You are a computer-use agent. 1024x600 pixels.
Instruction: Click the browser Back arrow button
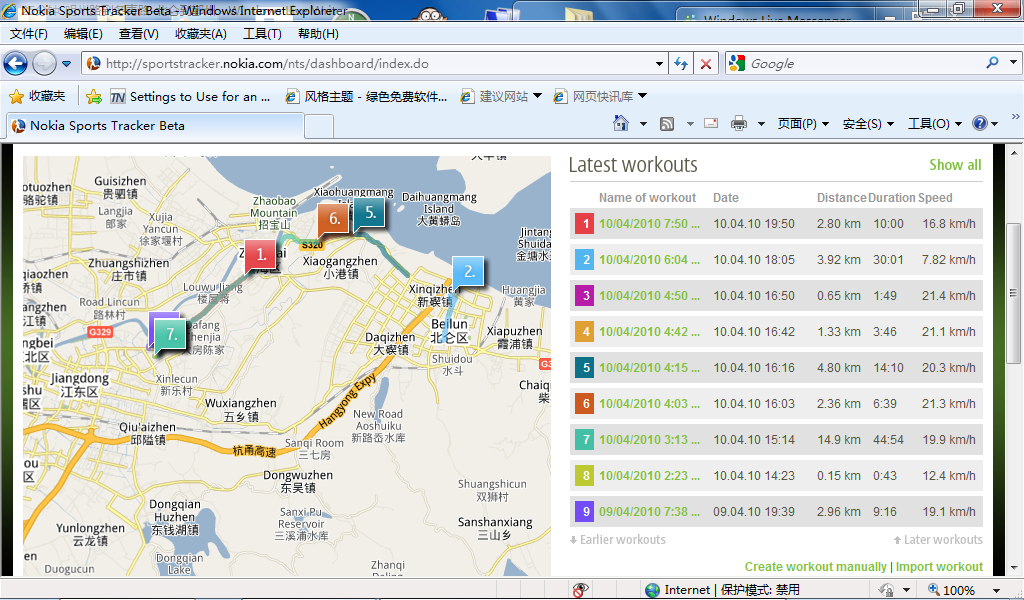(x=16, y=63)
